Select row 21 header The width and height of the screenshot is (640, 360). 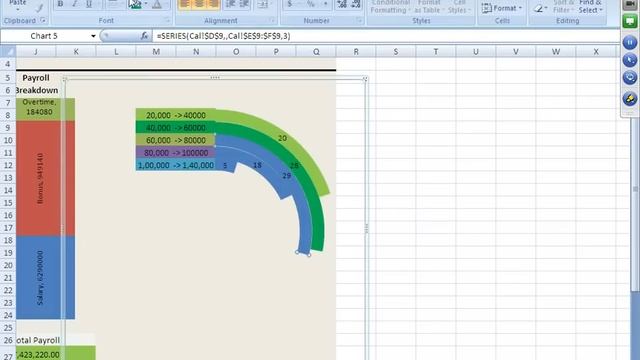pos(8,278)
